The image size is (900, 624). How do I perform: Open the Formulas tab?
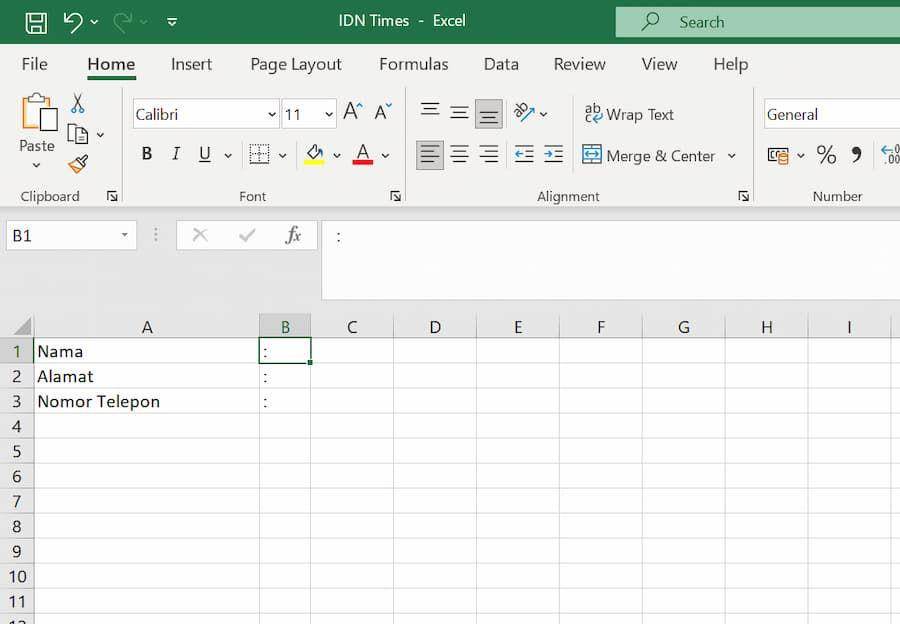click(413, 64)
